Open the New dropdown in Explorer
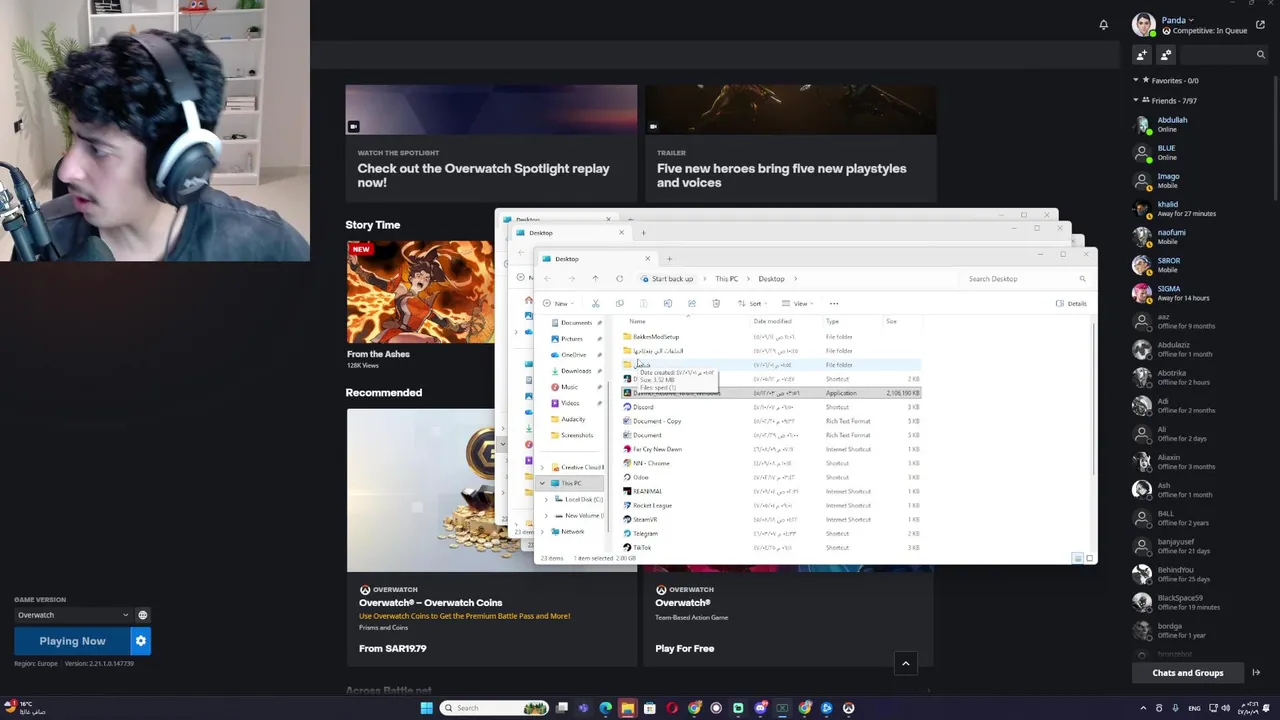Screen dimensions: 1280x720 click(559, 303)
